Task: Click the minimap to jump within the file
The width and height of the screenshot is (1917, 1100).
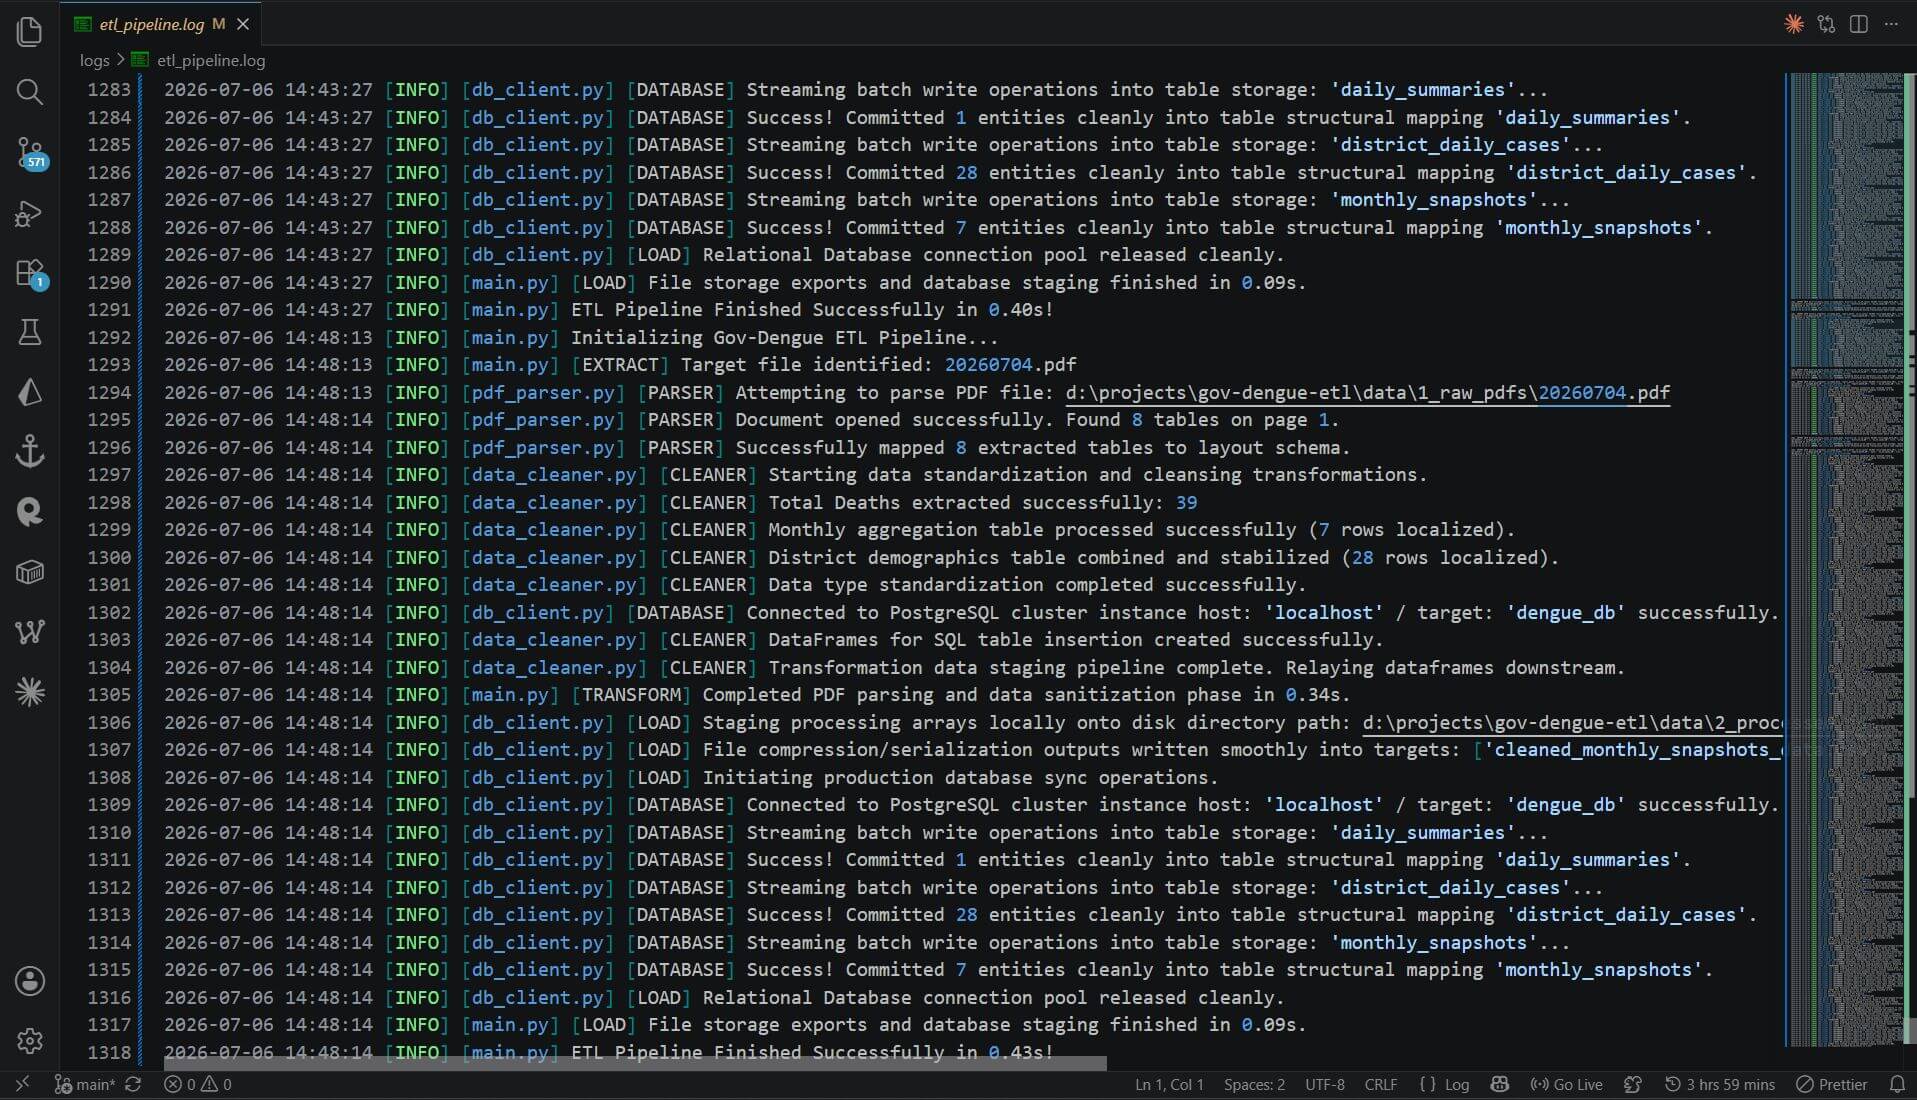Action: [1845, 560]
